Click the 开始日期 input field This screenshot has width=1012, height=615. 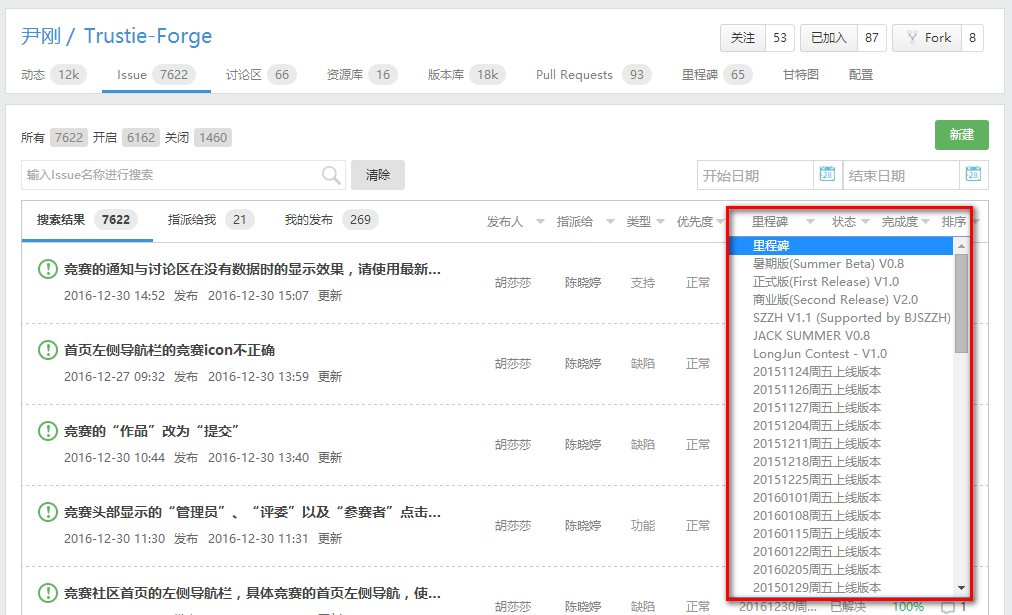click(755, 175)
